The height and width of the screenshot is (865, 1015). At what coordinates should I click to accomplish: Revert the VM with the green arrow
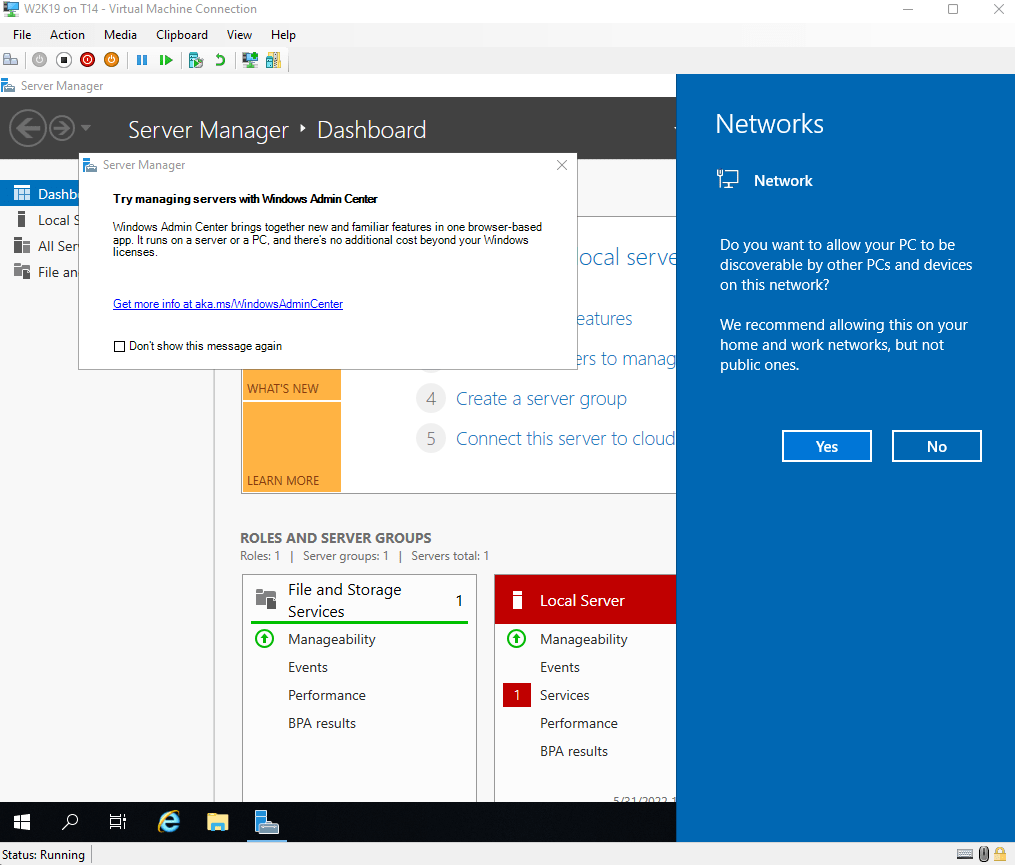point(220,60)
